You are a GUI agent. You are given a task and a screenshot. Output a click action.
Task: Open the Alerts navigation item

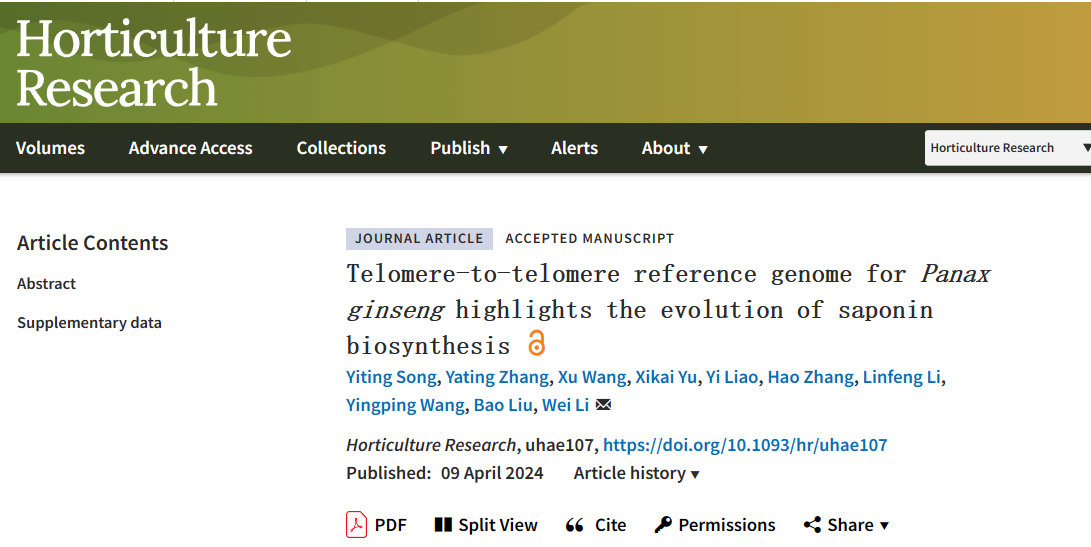point(574,148)
